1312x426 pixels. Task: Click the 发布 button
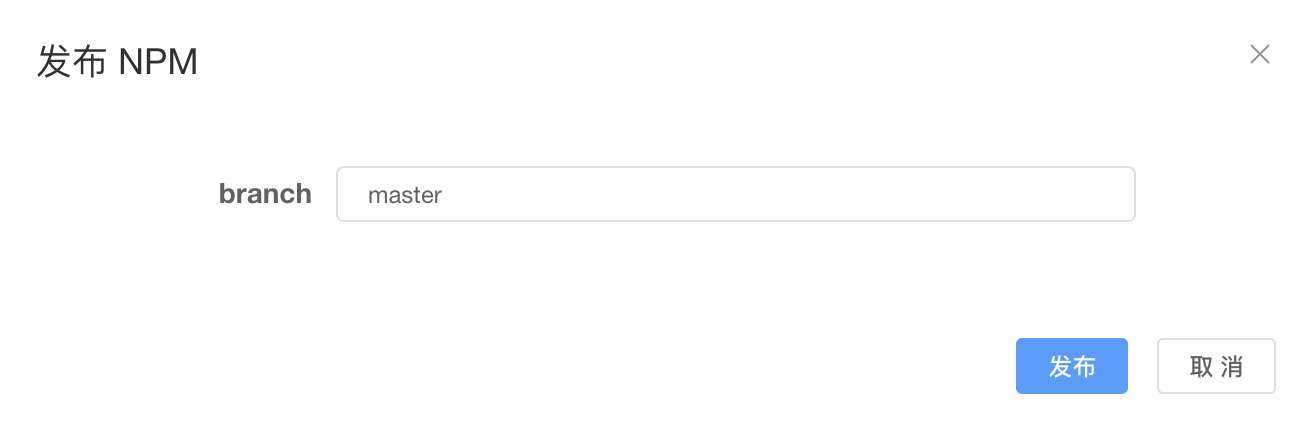tap(1071, 366)
